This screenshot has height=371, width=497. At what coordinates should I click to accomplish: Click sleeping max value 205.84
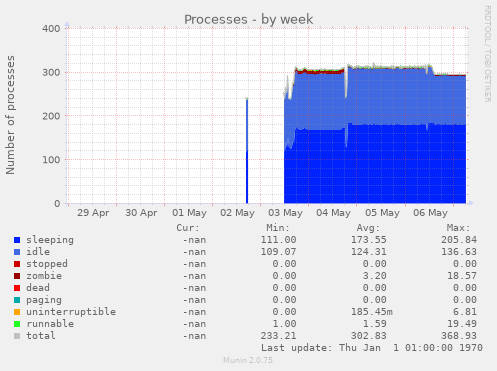point(459,240)
